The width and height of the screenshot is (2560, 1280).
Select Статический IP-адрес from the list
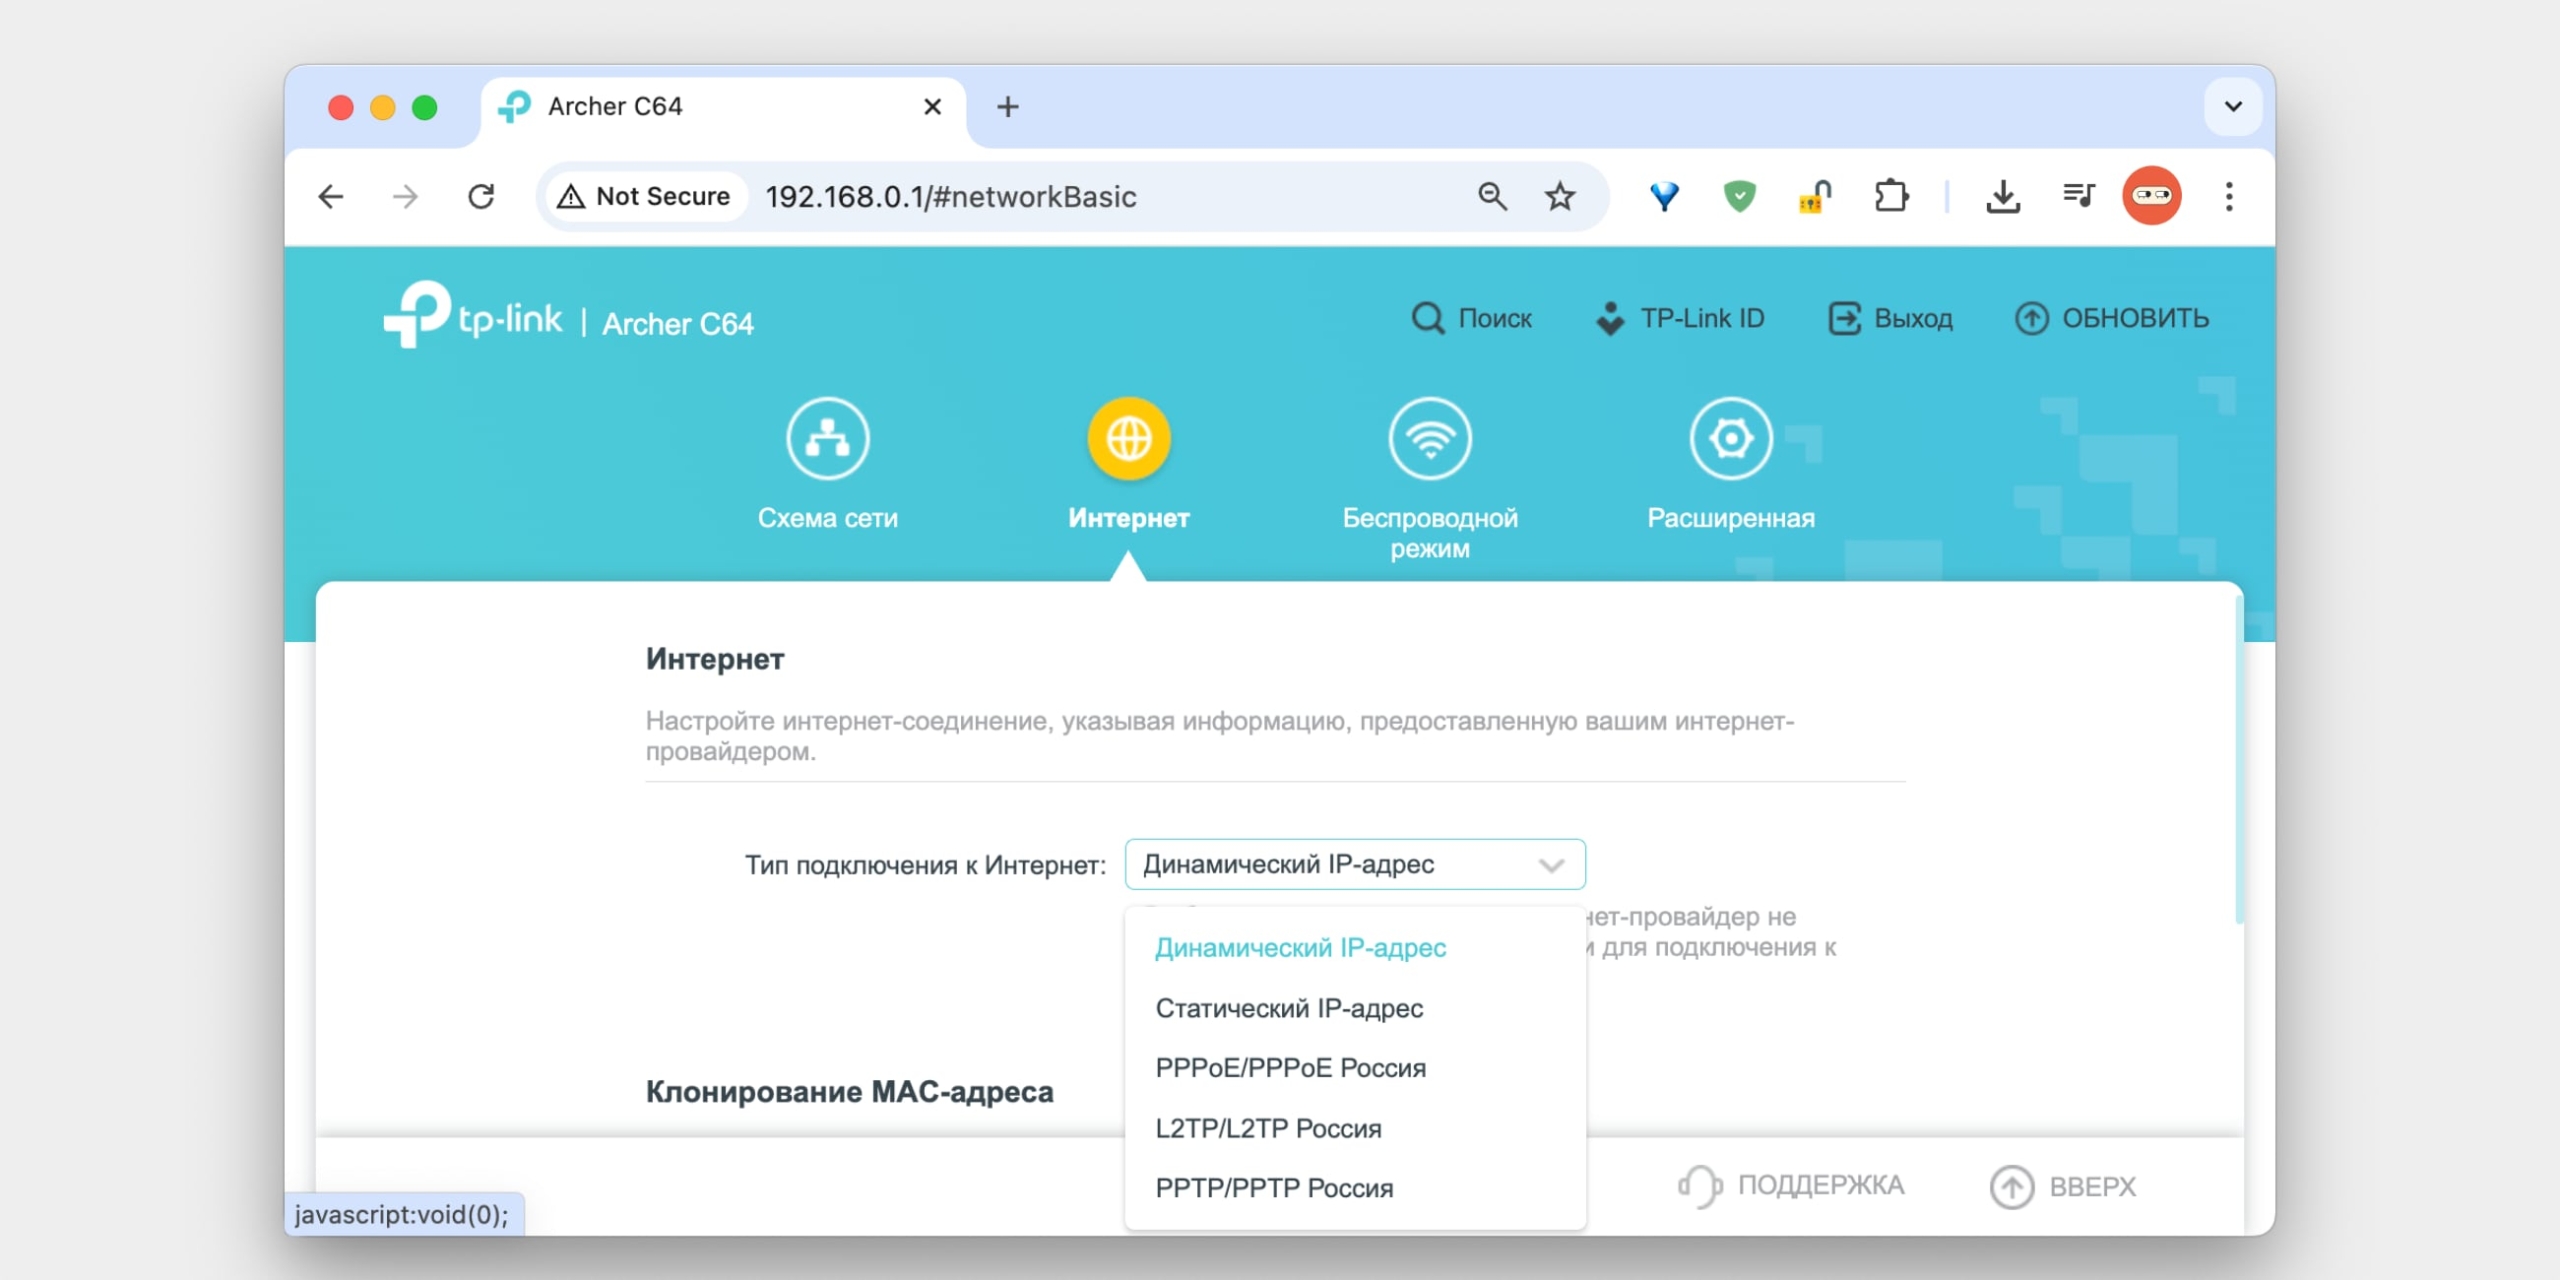click(1289, 1008)
